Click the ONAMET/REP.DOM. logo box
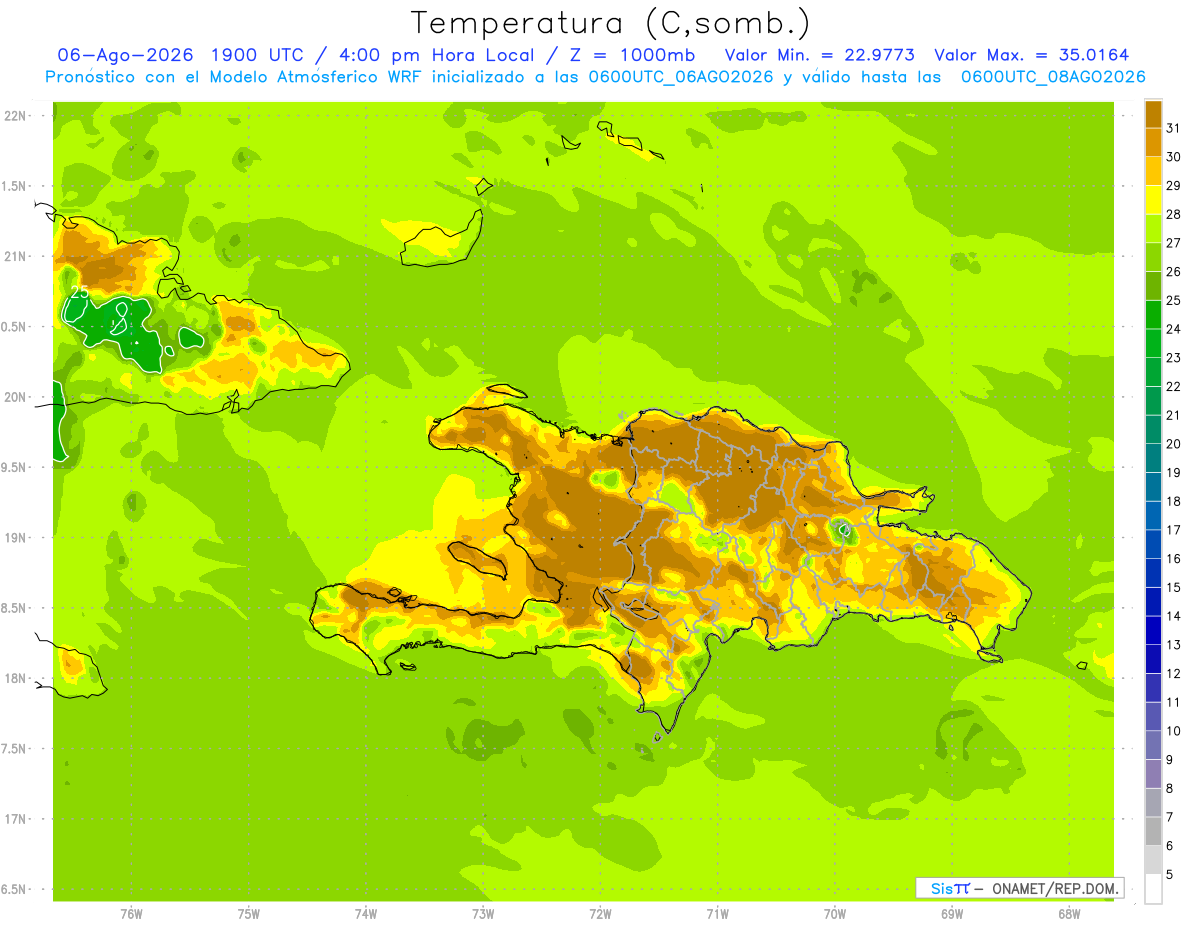The height and width of the screenshot is (927, 1200). [1019, 888]
